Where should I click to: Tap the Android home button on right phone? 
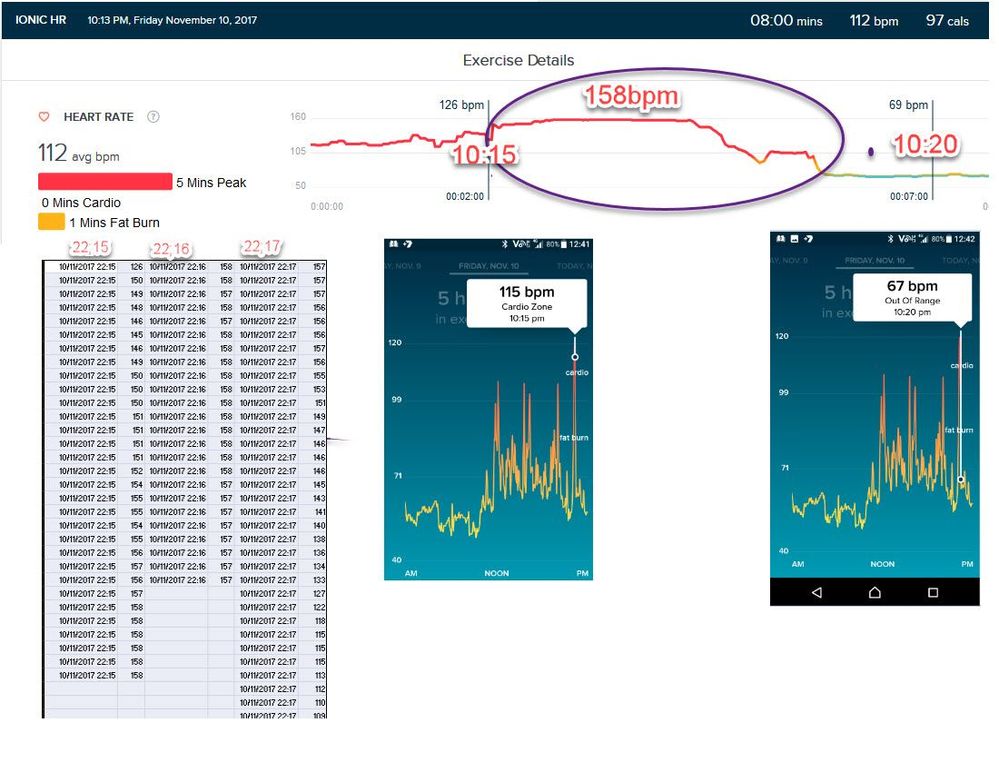tap(875, 593)
